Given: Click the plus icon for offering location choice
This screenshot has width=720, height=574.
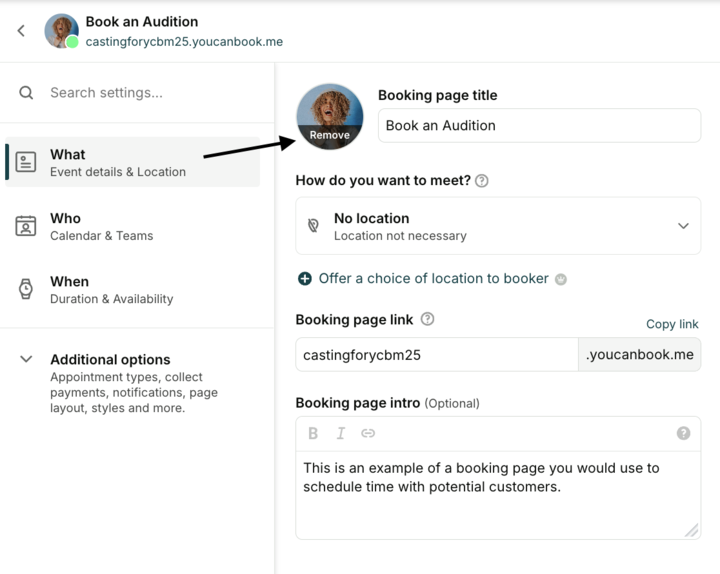Looking at the screenshot, I should 305,279.
